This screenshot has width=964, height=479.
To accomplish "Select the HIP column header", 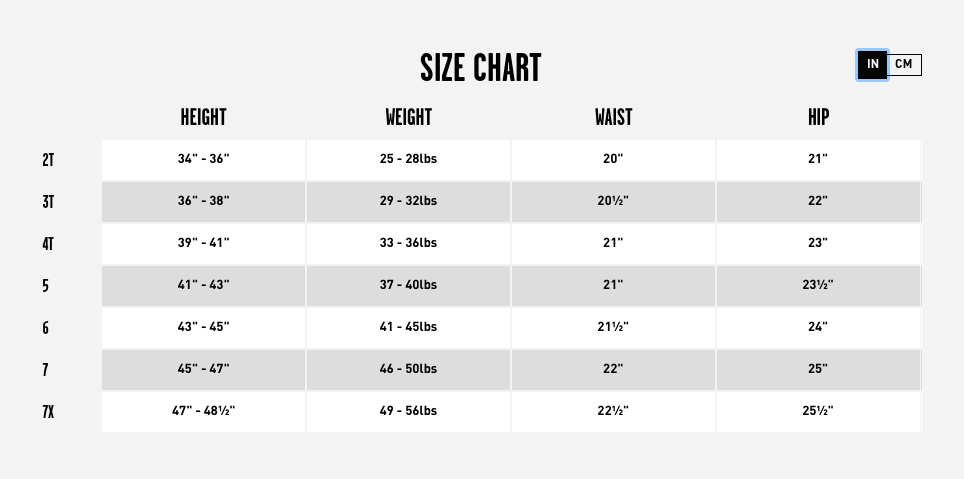I will [818, 117].
